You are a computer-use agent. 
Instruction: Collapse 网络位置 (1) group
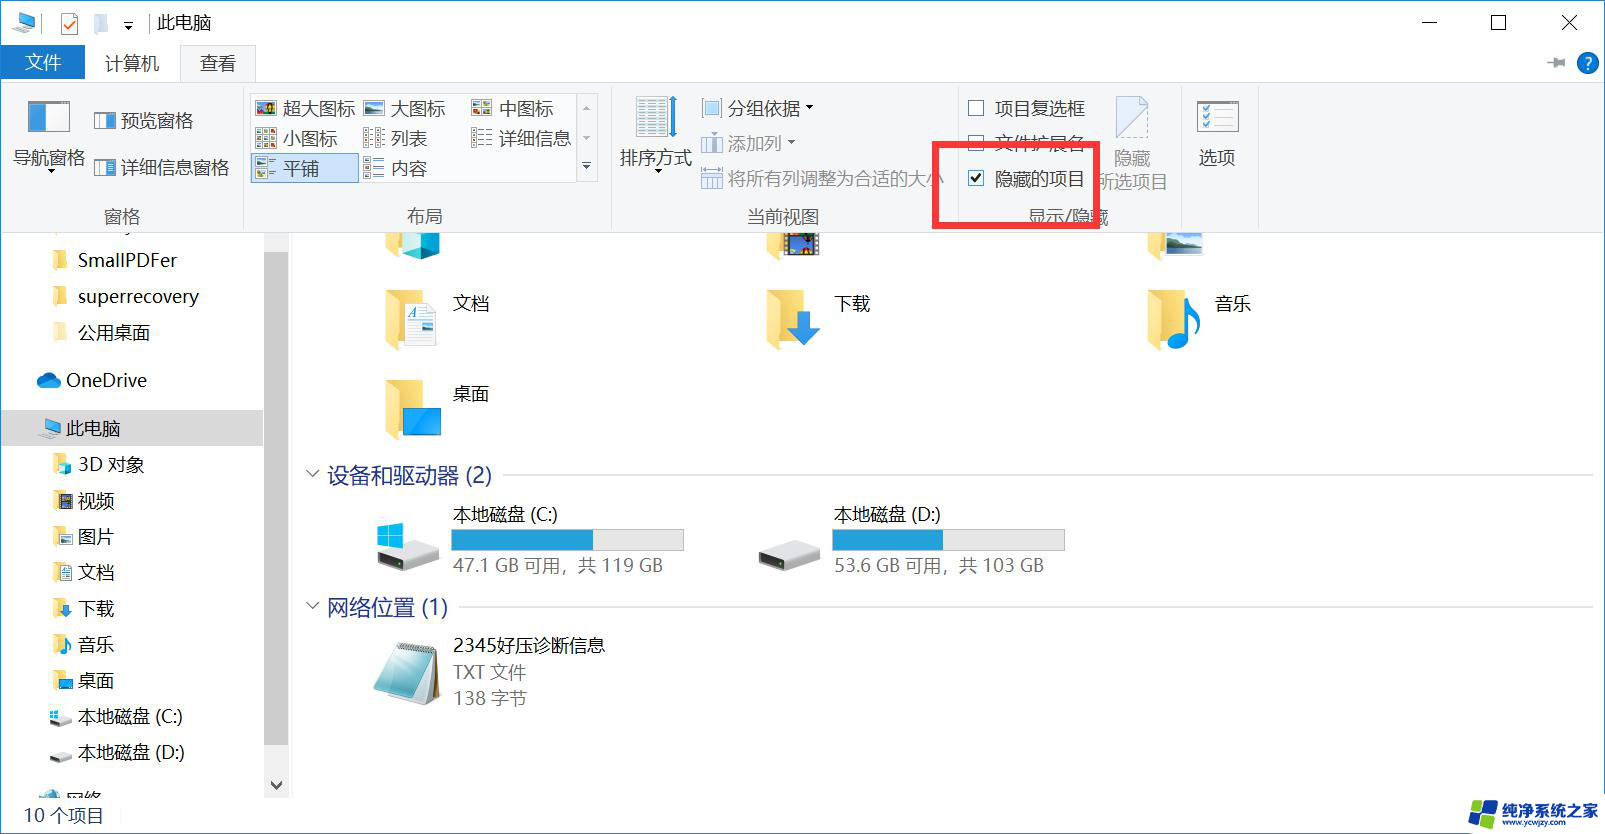pos(312,606)
